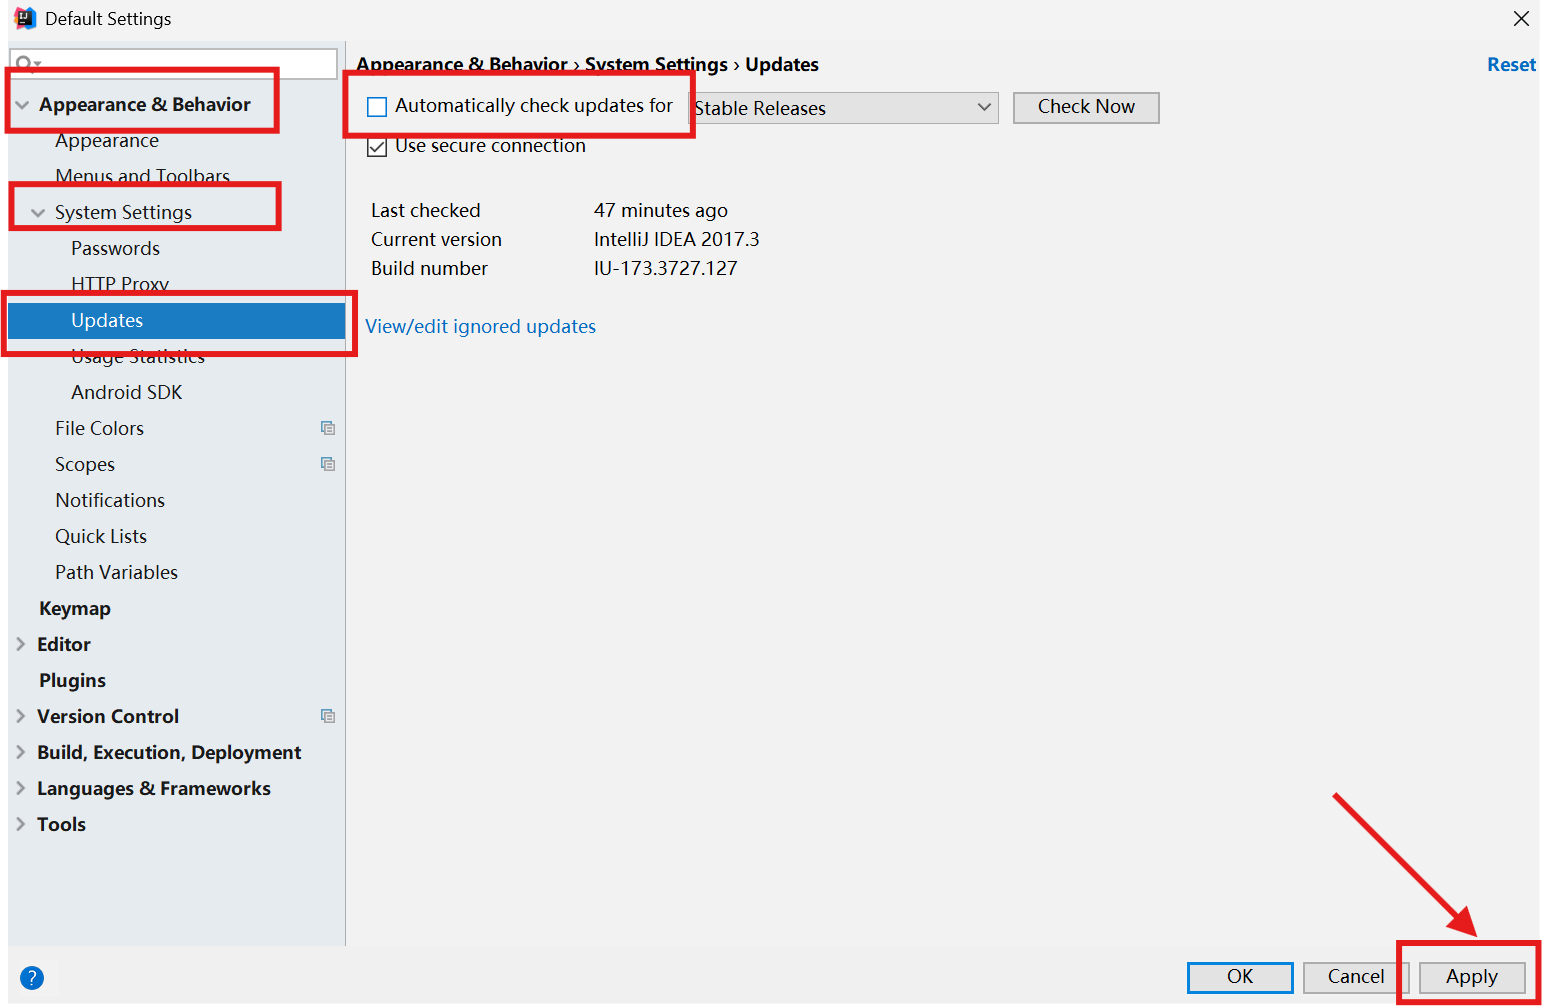Image resolution: width=1542 pixels, height=1006 pixels.
Task: Uncheck Use secure connection checkbox
Action: [377, 147]
